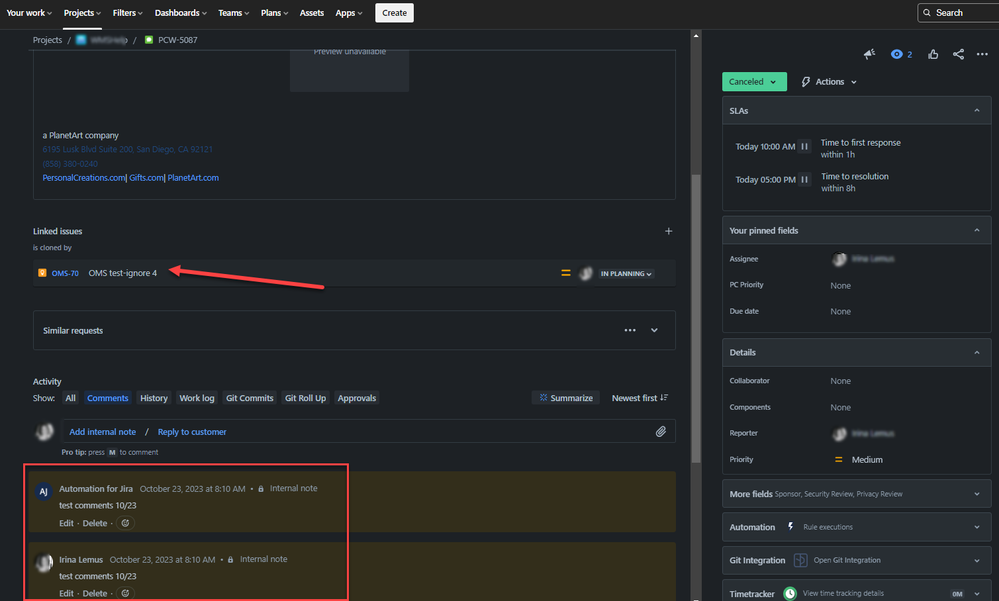Open the Teams menu
The width and height of the screenshot is (999, 601).
(x=233, y=13)
